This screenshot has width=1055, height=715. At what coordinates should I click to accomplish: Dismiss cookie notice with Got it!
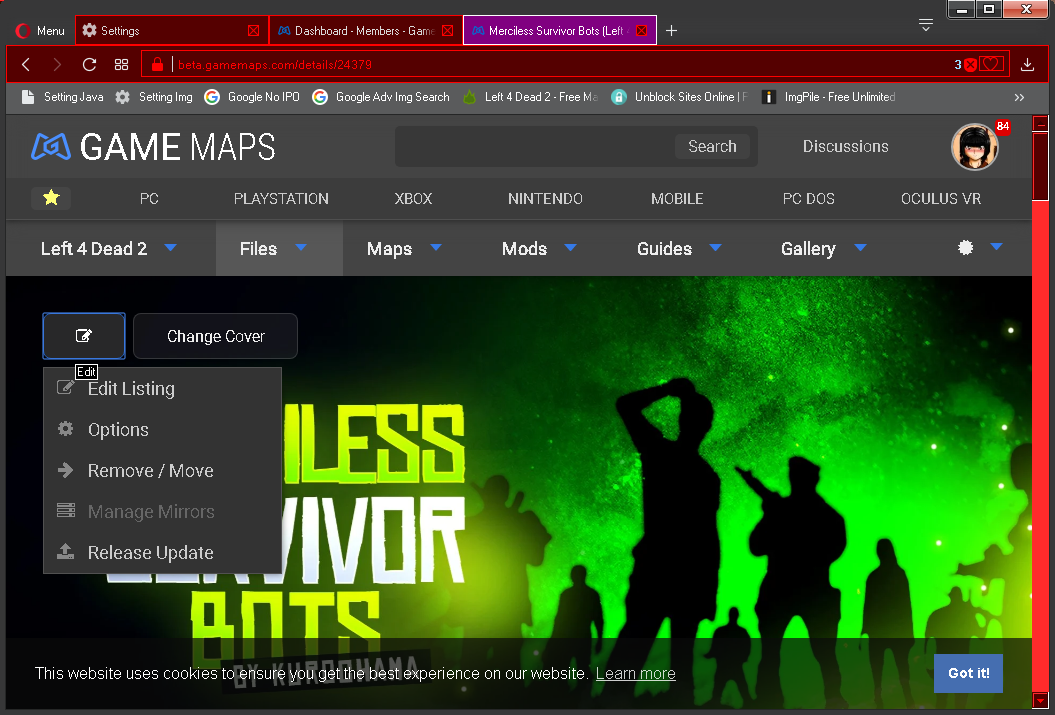[x=967, y=673]
